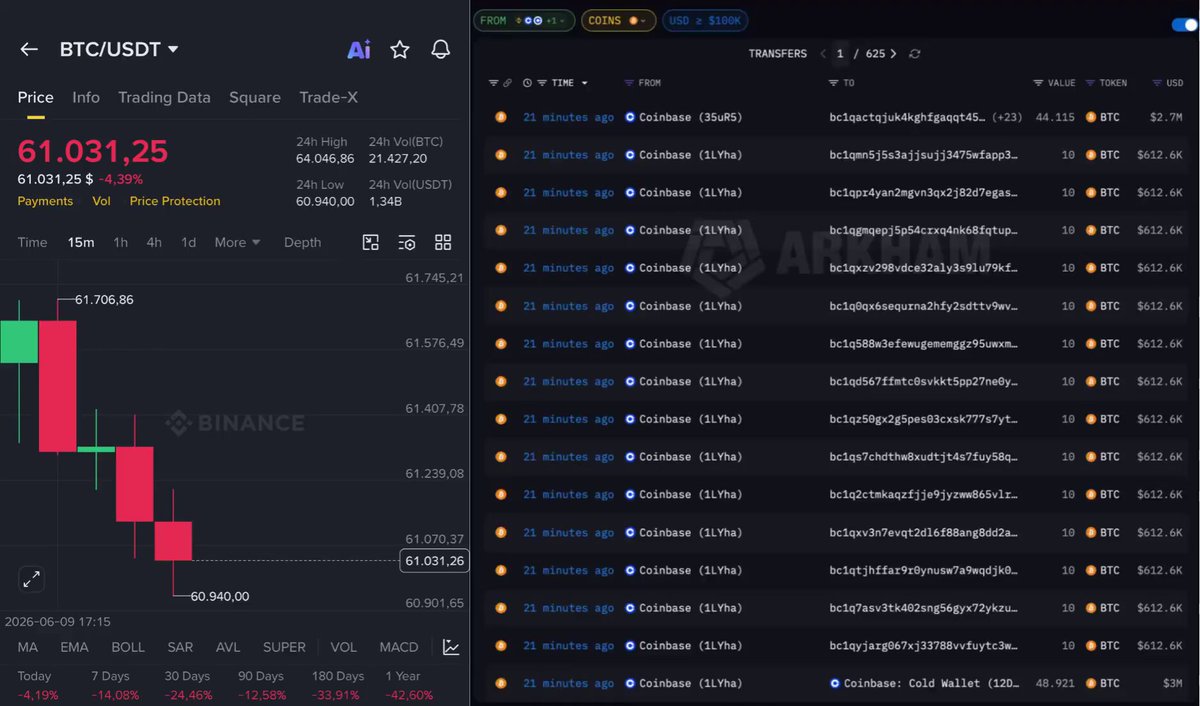The width and height of the screenshot is (1200, 706).
Task: Enable the EMA indicator
Action: click(x=74, y=647)
